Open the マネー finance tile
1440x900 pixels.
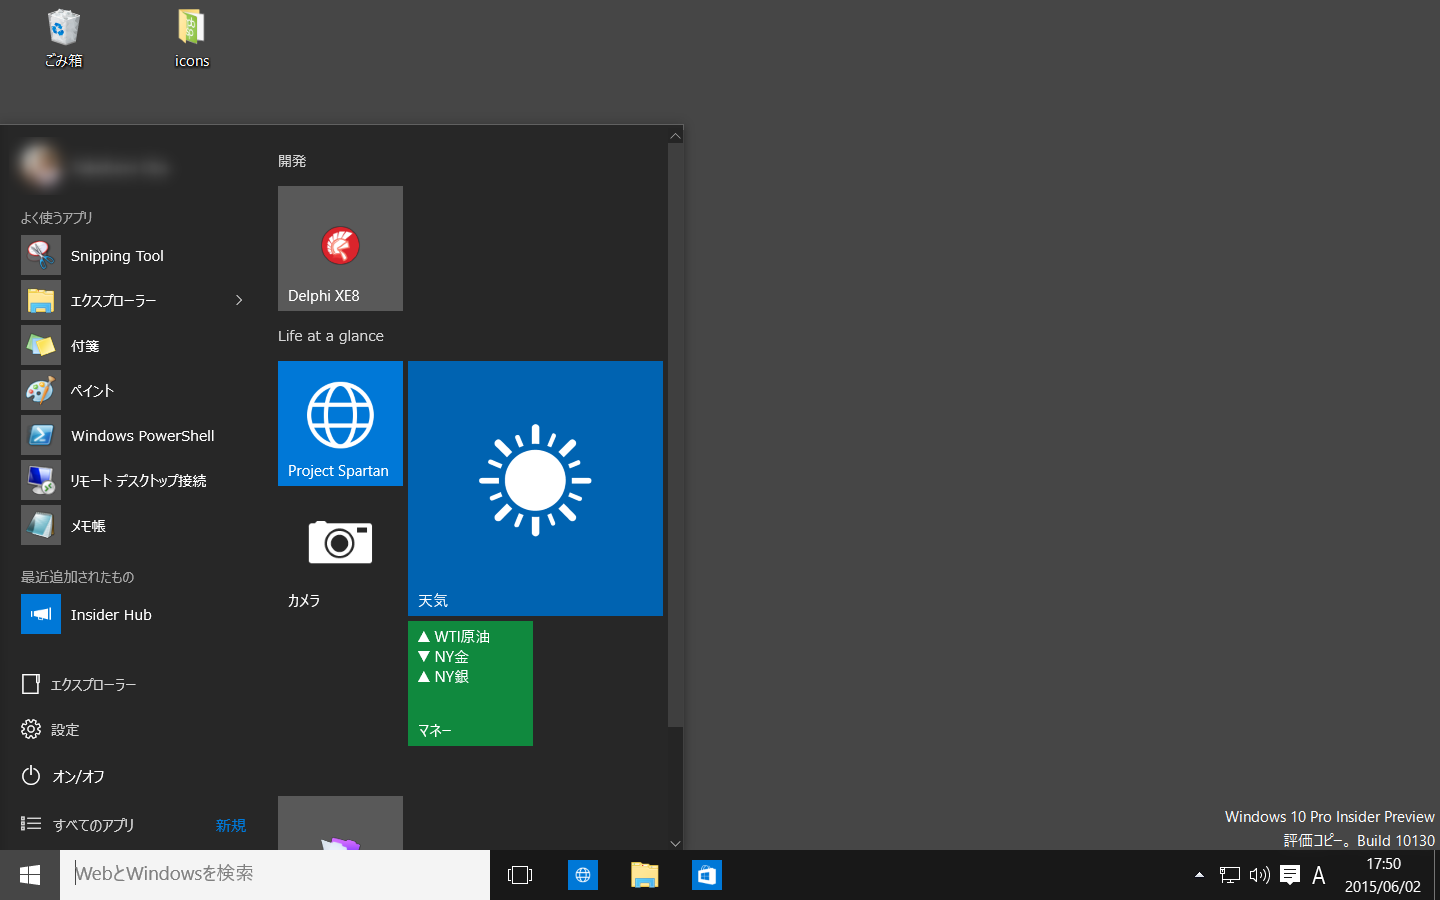pos(470,683)
